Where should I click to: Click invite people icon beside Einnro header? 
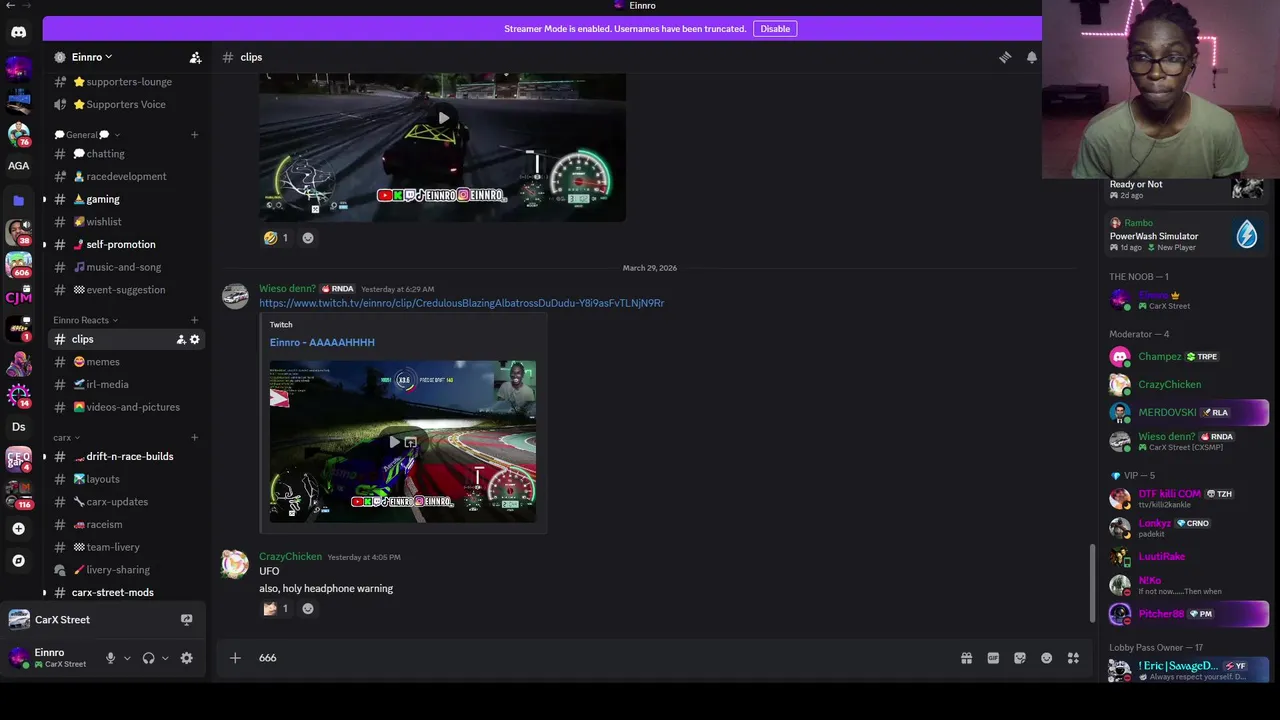[195, 57]
